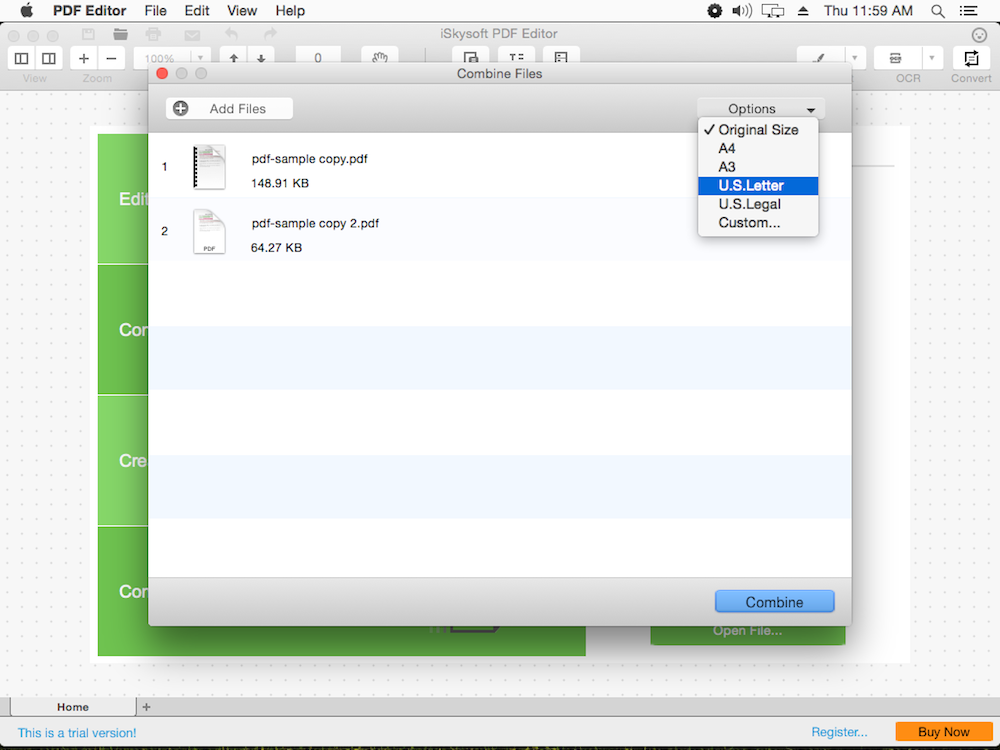Image resolution: width=1000 pixels, height=750 pixels.
Task: Click the page number field showing 0
Action: (318, 58)
